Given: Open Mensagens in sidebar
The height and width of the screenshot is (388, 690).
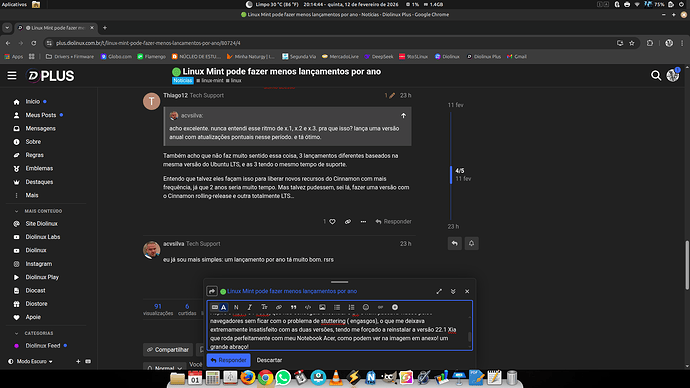Looking at the screenshot, I should [x=40, y=128].
